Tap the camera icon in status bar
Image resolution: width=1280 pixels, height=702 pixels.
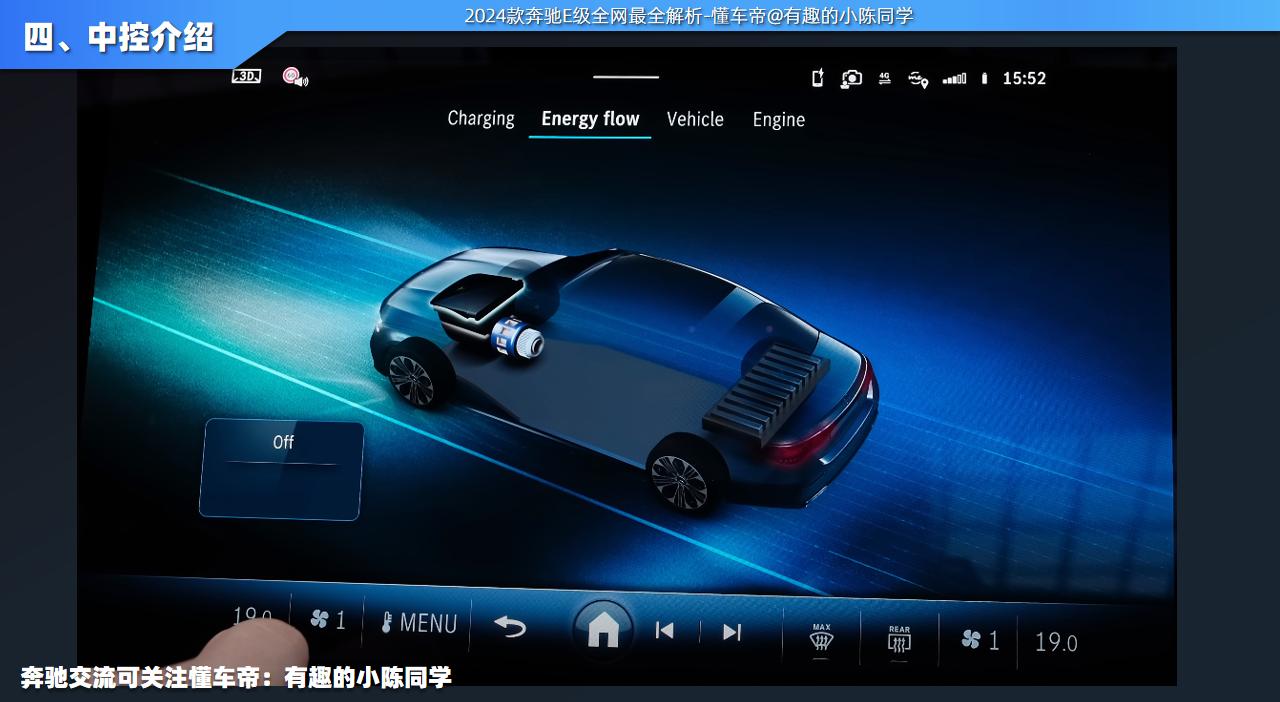[851, 79]
